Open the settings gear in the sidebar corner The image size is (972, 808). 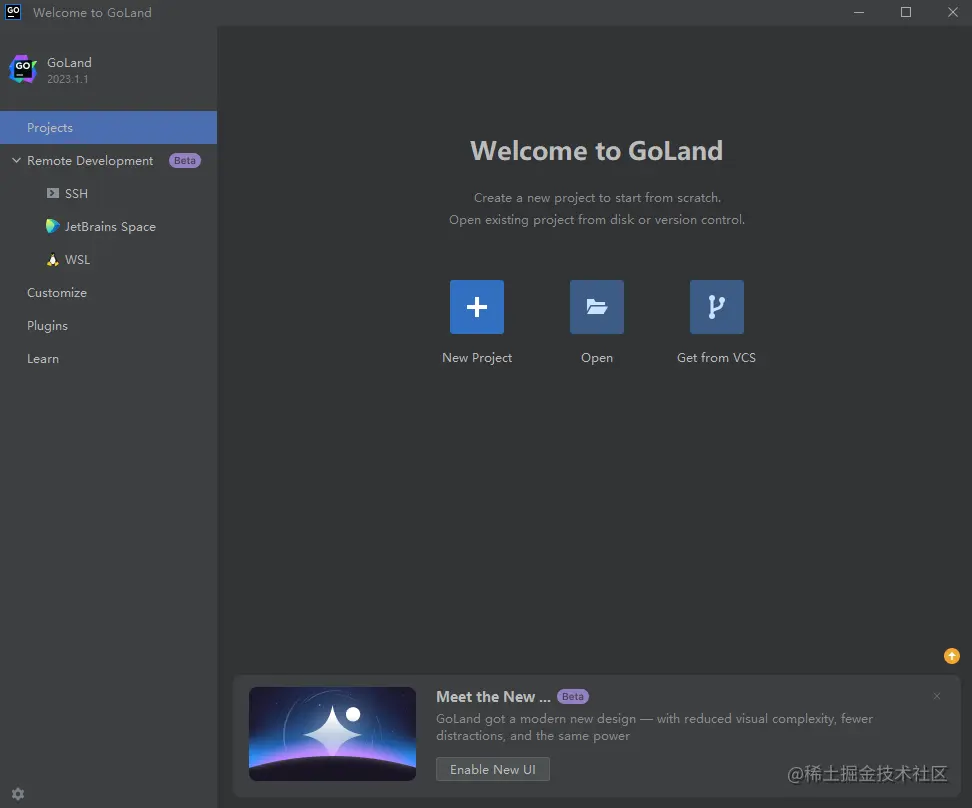click(x=18, y=794)
